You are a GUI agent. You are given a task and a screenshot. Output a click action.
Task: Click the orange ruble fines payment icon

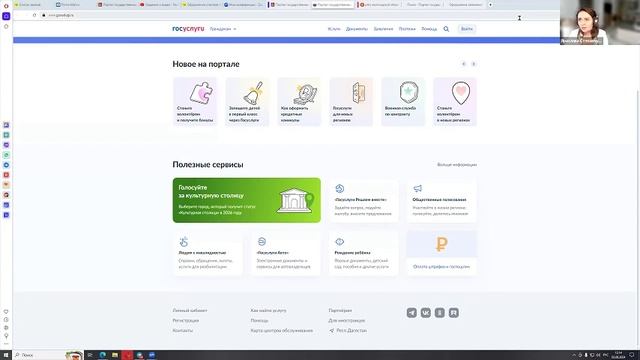[441, 244]
